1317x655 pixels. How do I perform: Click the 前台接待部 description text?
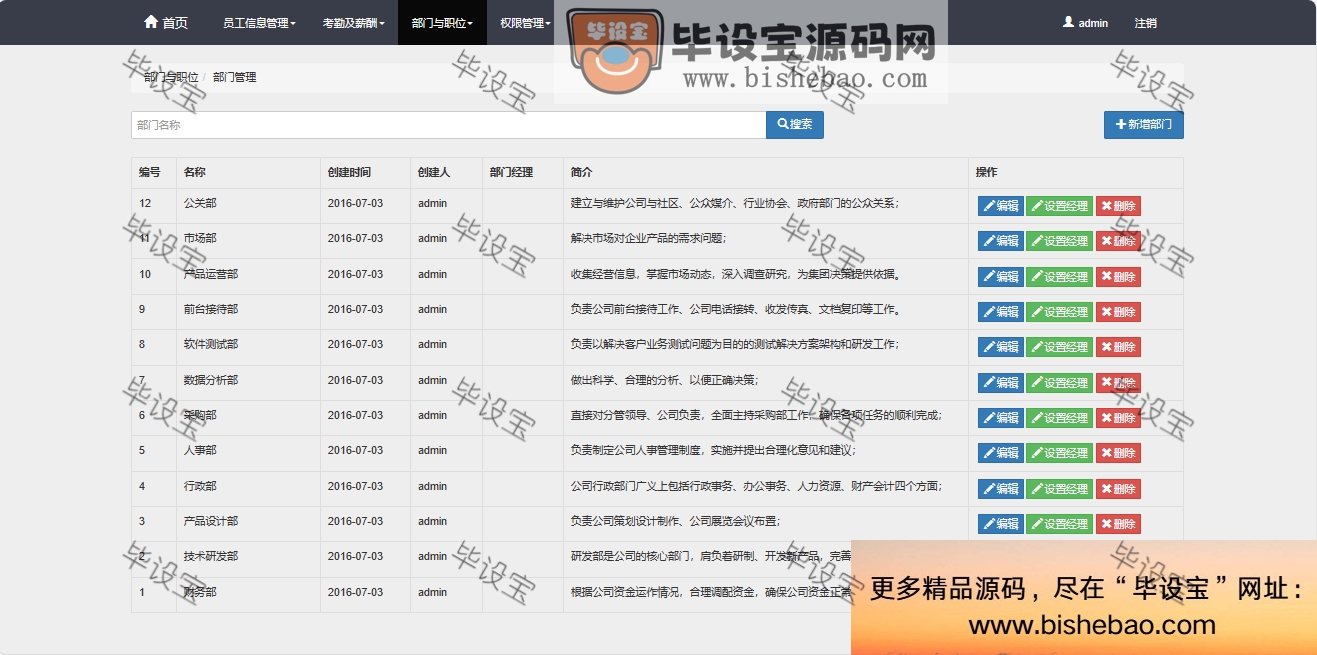737,310
